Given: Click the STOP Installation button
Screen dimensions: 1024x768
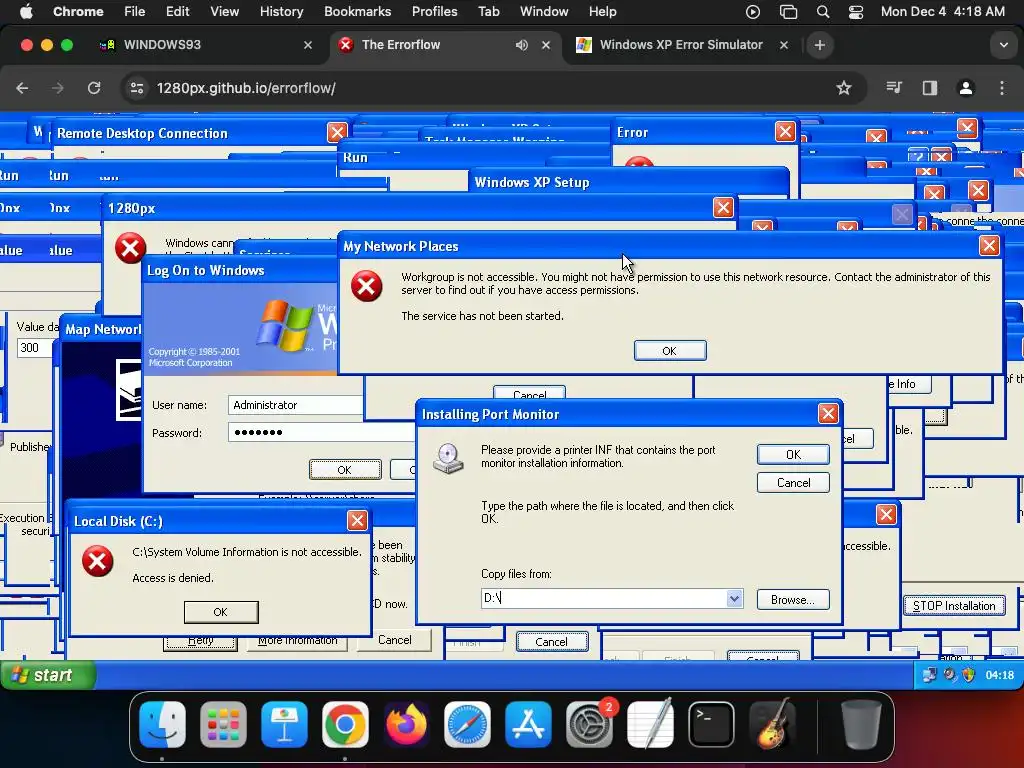Looking at the screenshot, I should (954, 605).
